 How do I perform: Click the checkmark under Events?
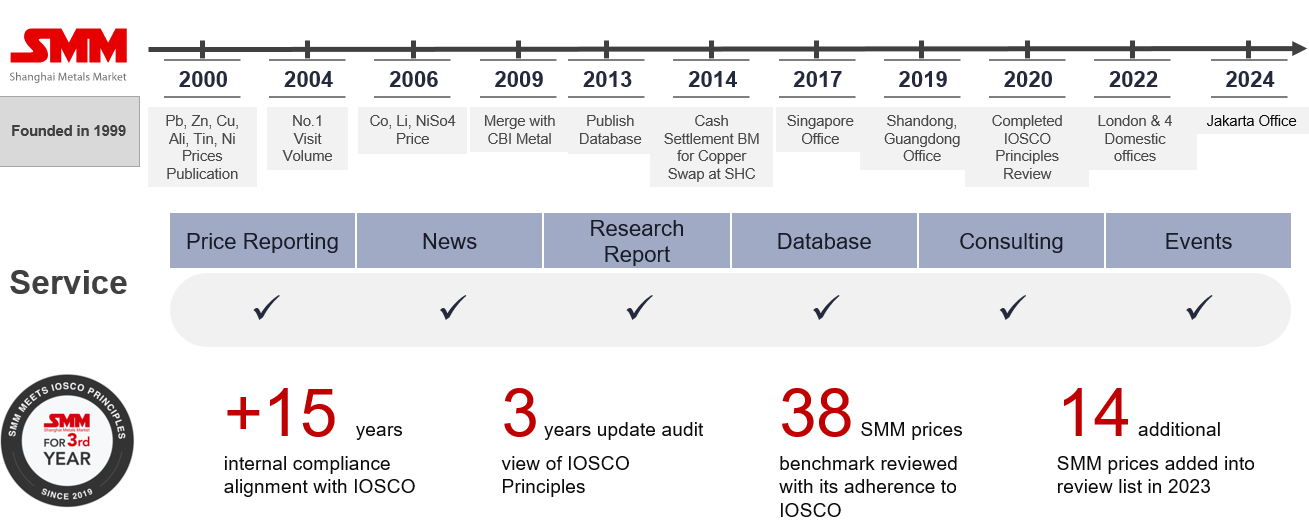tap(1199, 309)
